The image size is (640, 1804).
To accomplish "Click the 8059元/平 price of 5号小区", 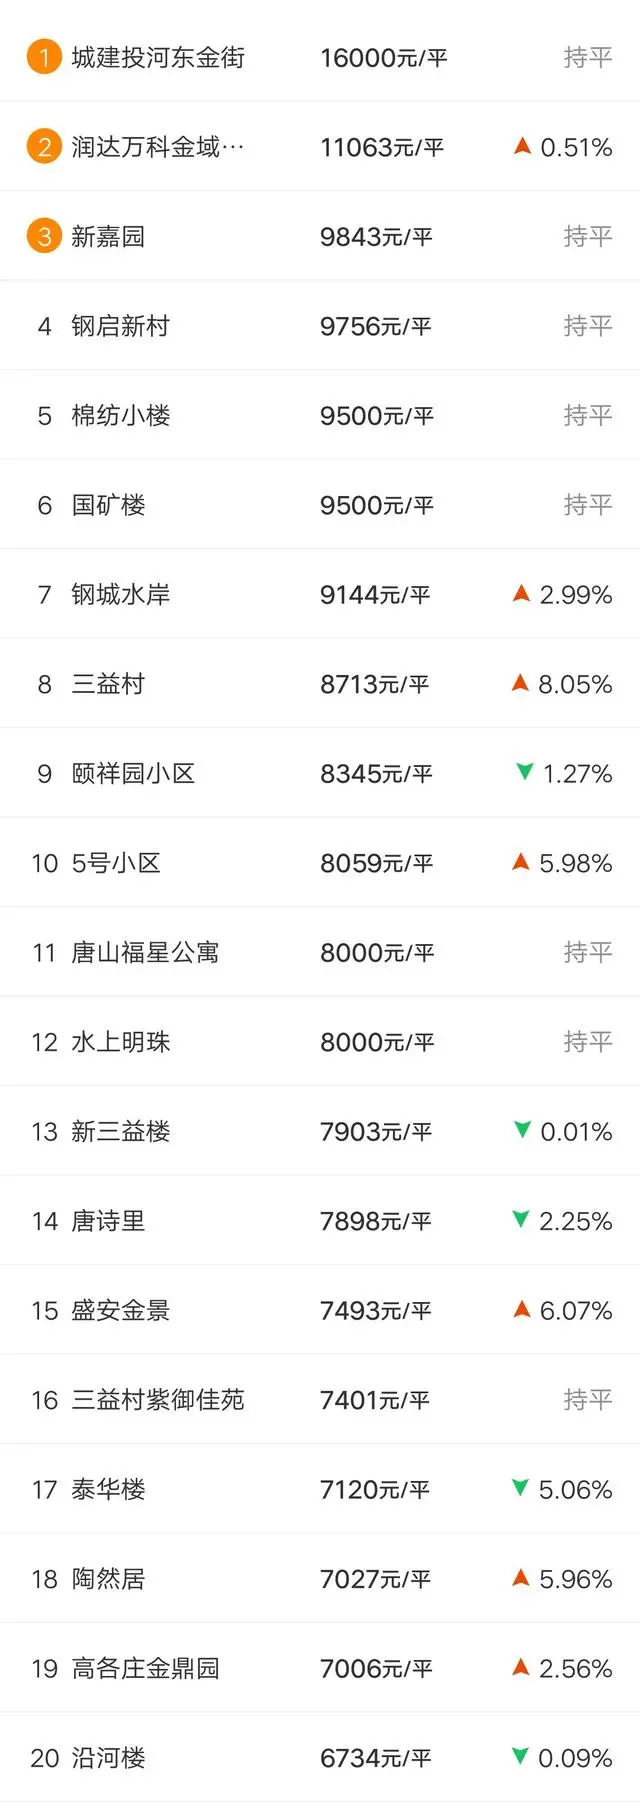I will coord(376,863).
